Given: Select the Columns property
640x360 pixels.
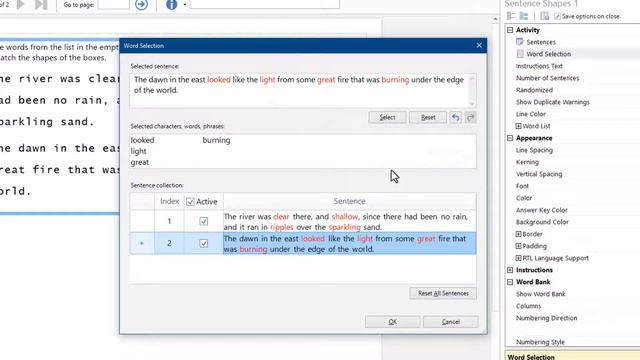Looking at the screenshot, I should [x=529, y=306].
